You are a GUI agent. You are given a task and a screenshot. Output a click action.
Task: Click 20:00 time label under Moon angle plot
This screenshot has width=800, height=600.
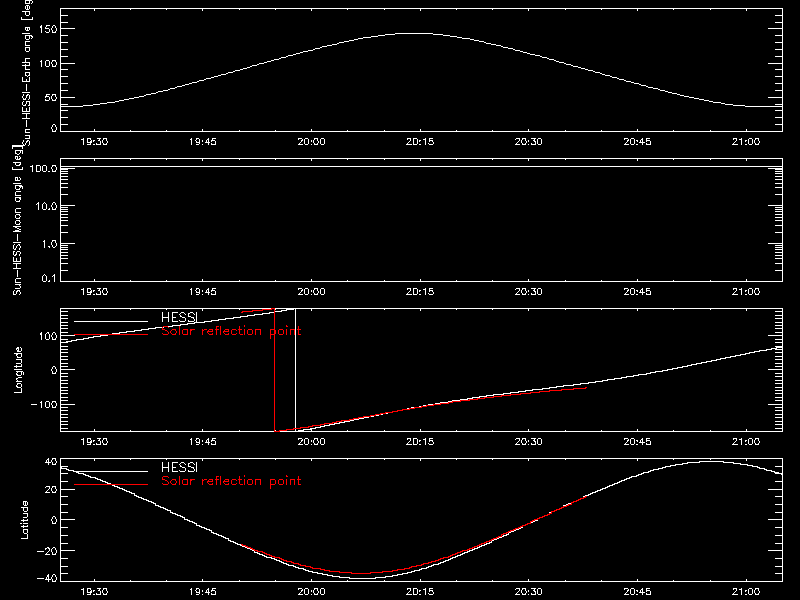coord(311,292)
